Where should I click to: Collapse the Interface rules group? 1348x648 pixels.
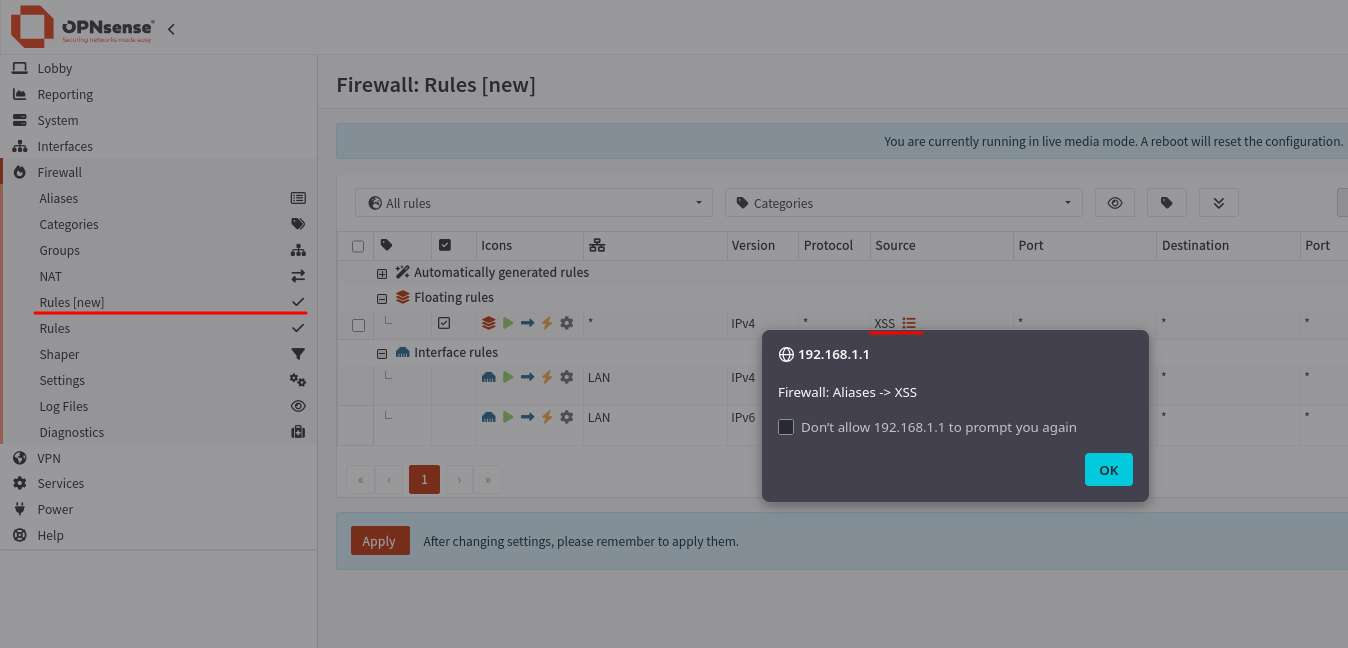pyautogui.click(x=382, y=353)
